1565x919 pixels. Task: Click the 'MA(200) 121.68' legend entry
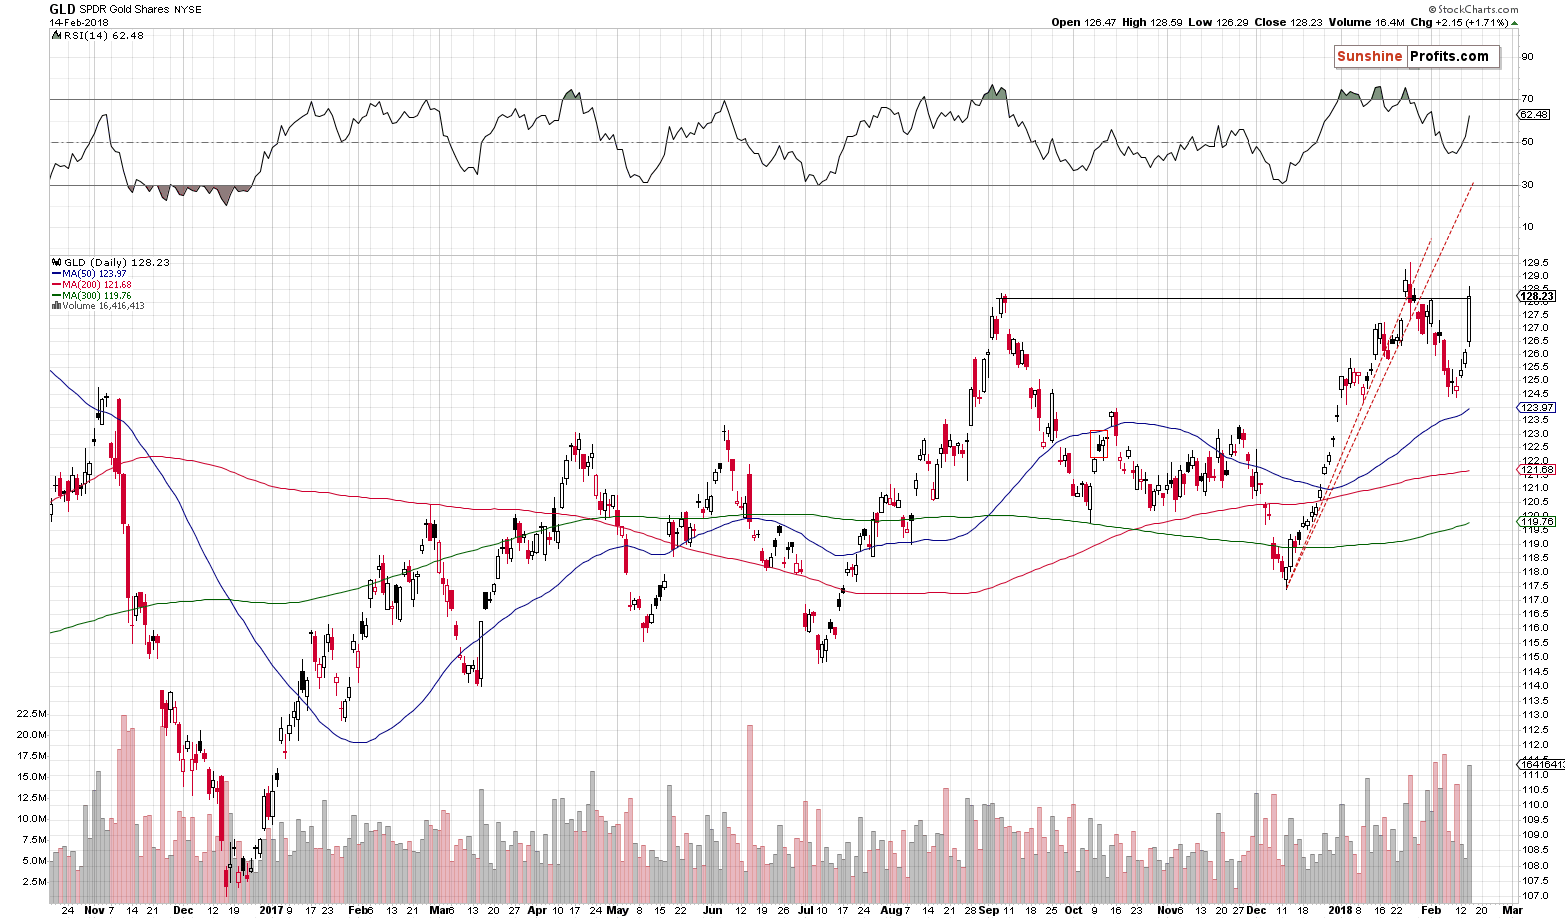[97, 285]
